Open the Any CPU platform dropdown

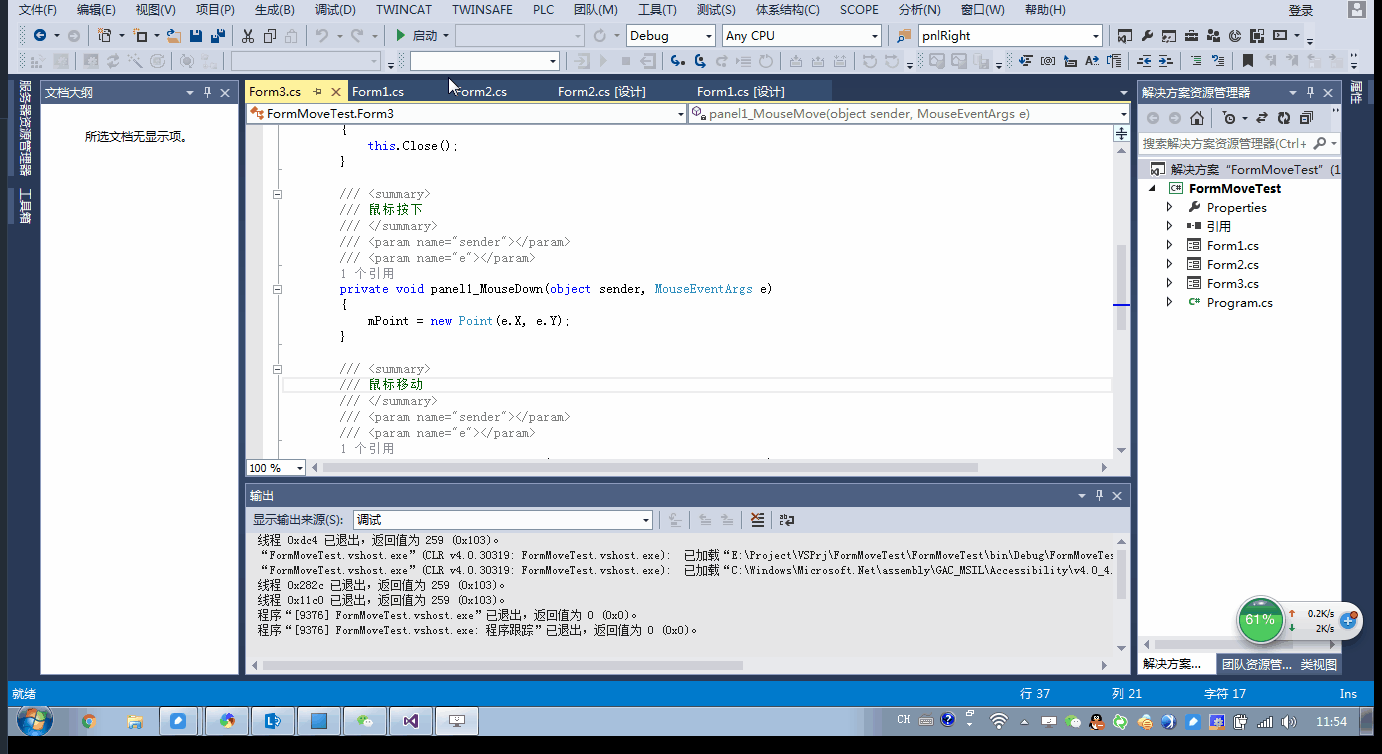click(875, 36)
